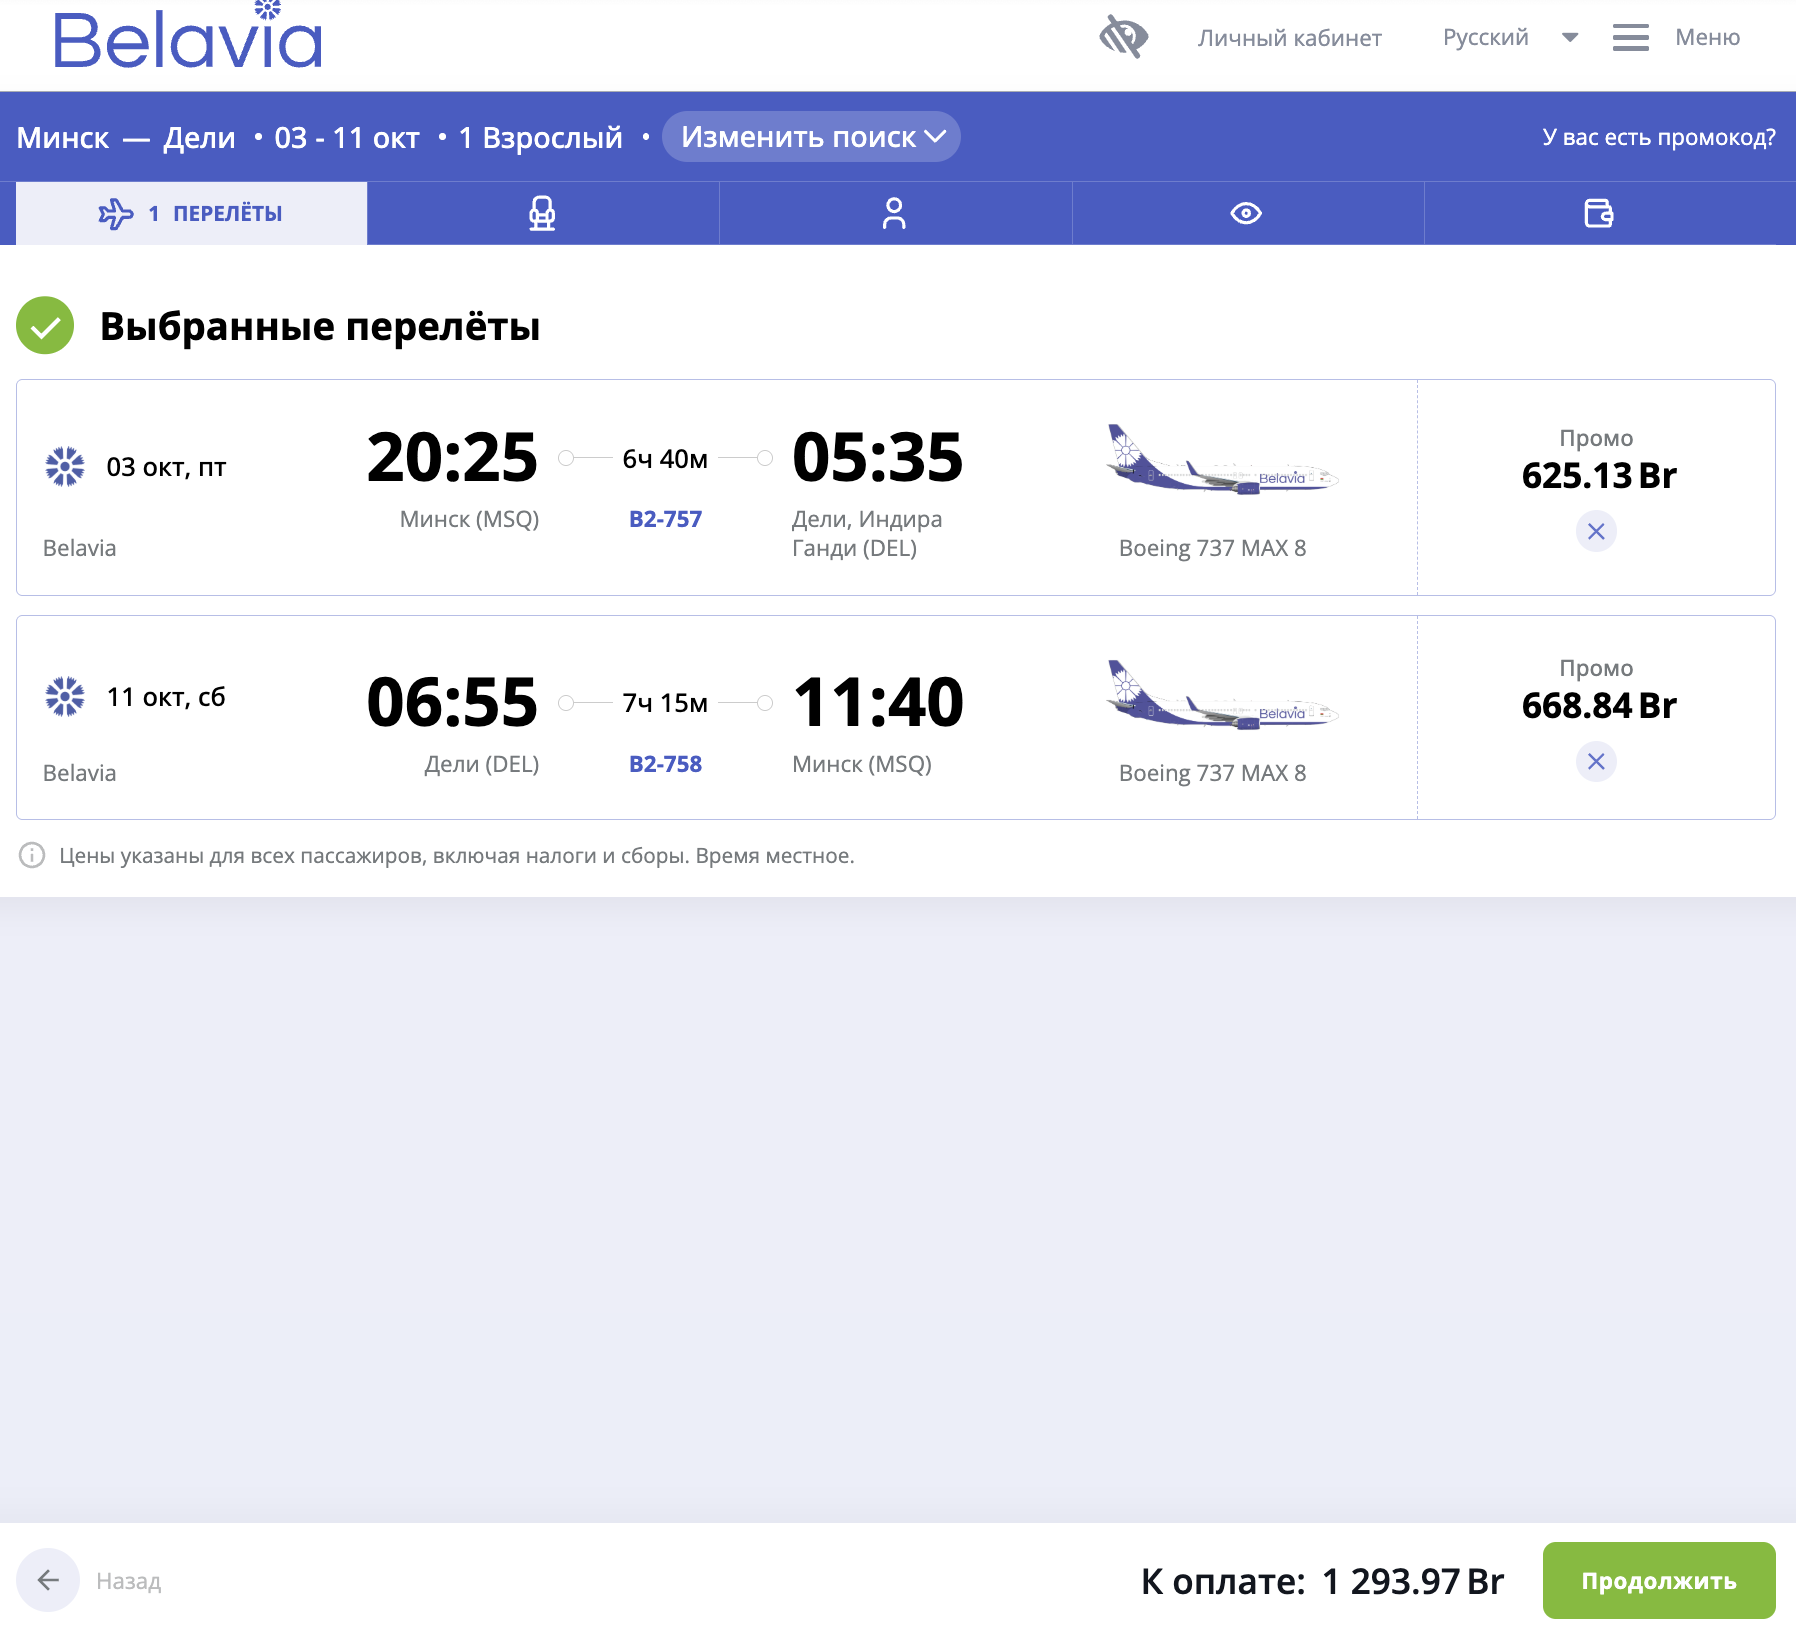Click Дели, Индира Ганди (DEL) label
This screenshot has height=1630, width=1796.
click(867, 533)
